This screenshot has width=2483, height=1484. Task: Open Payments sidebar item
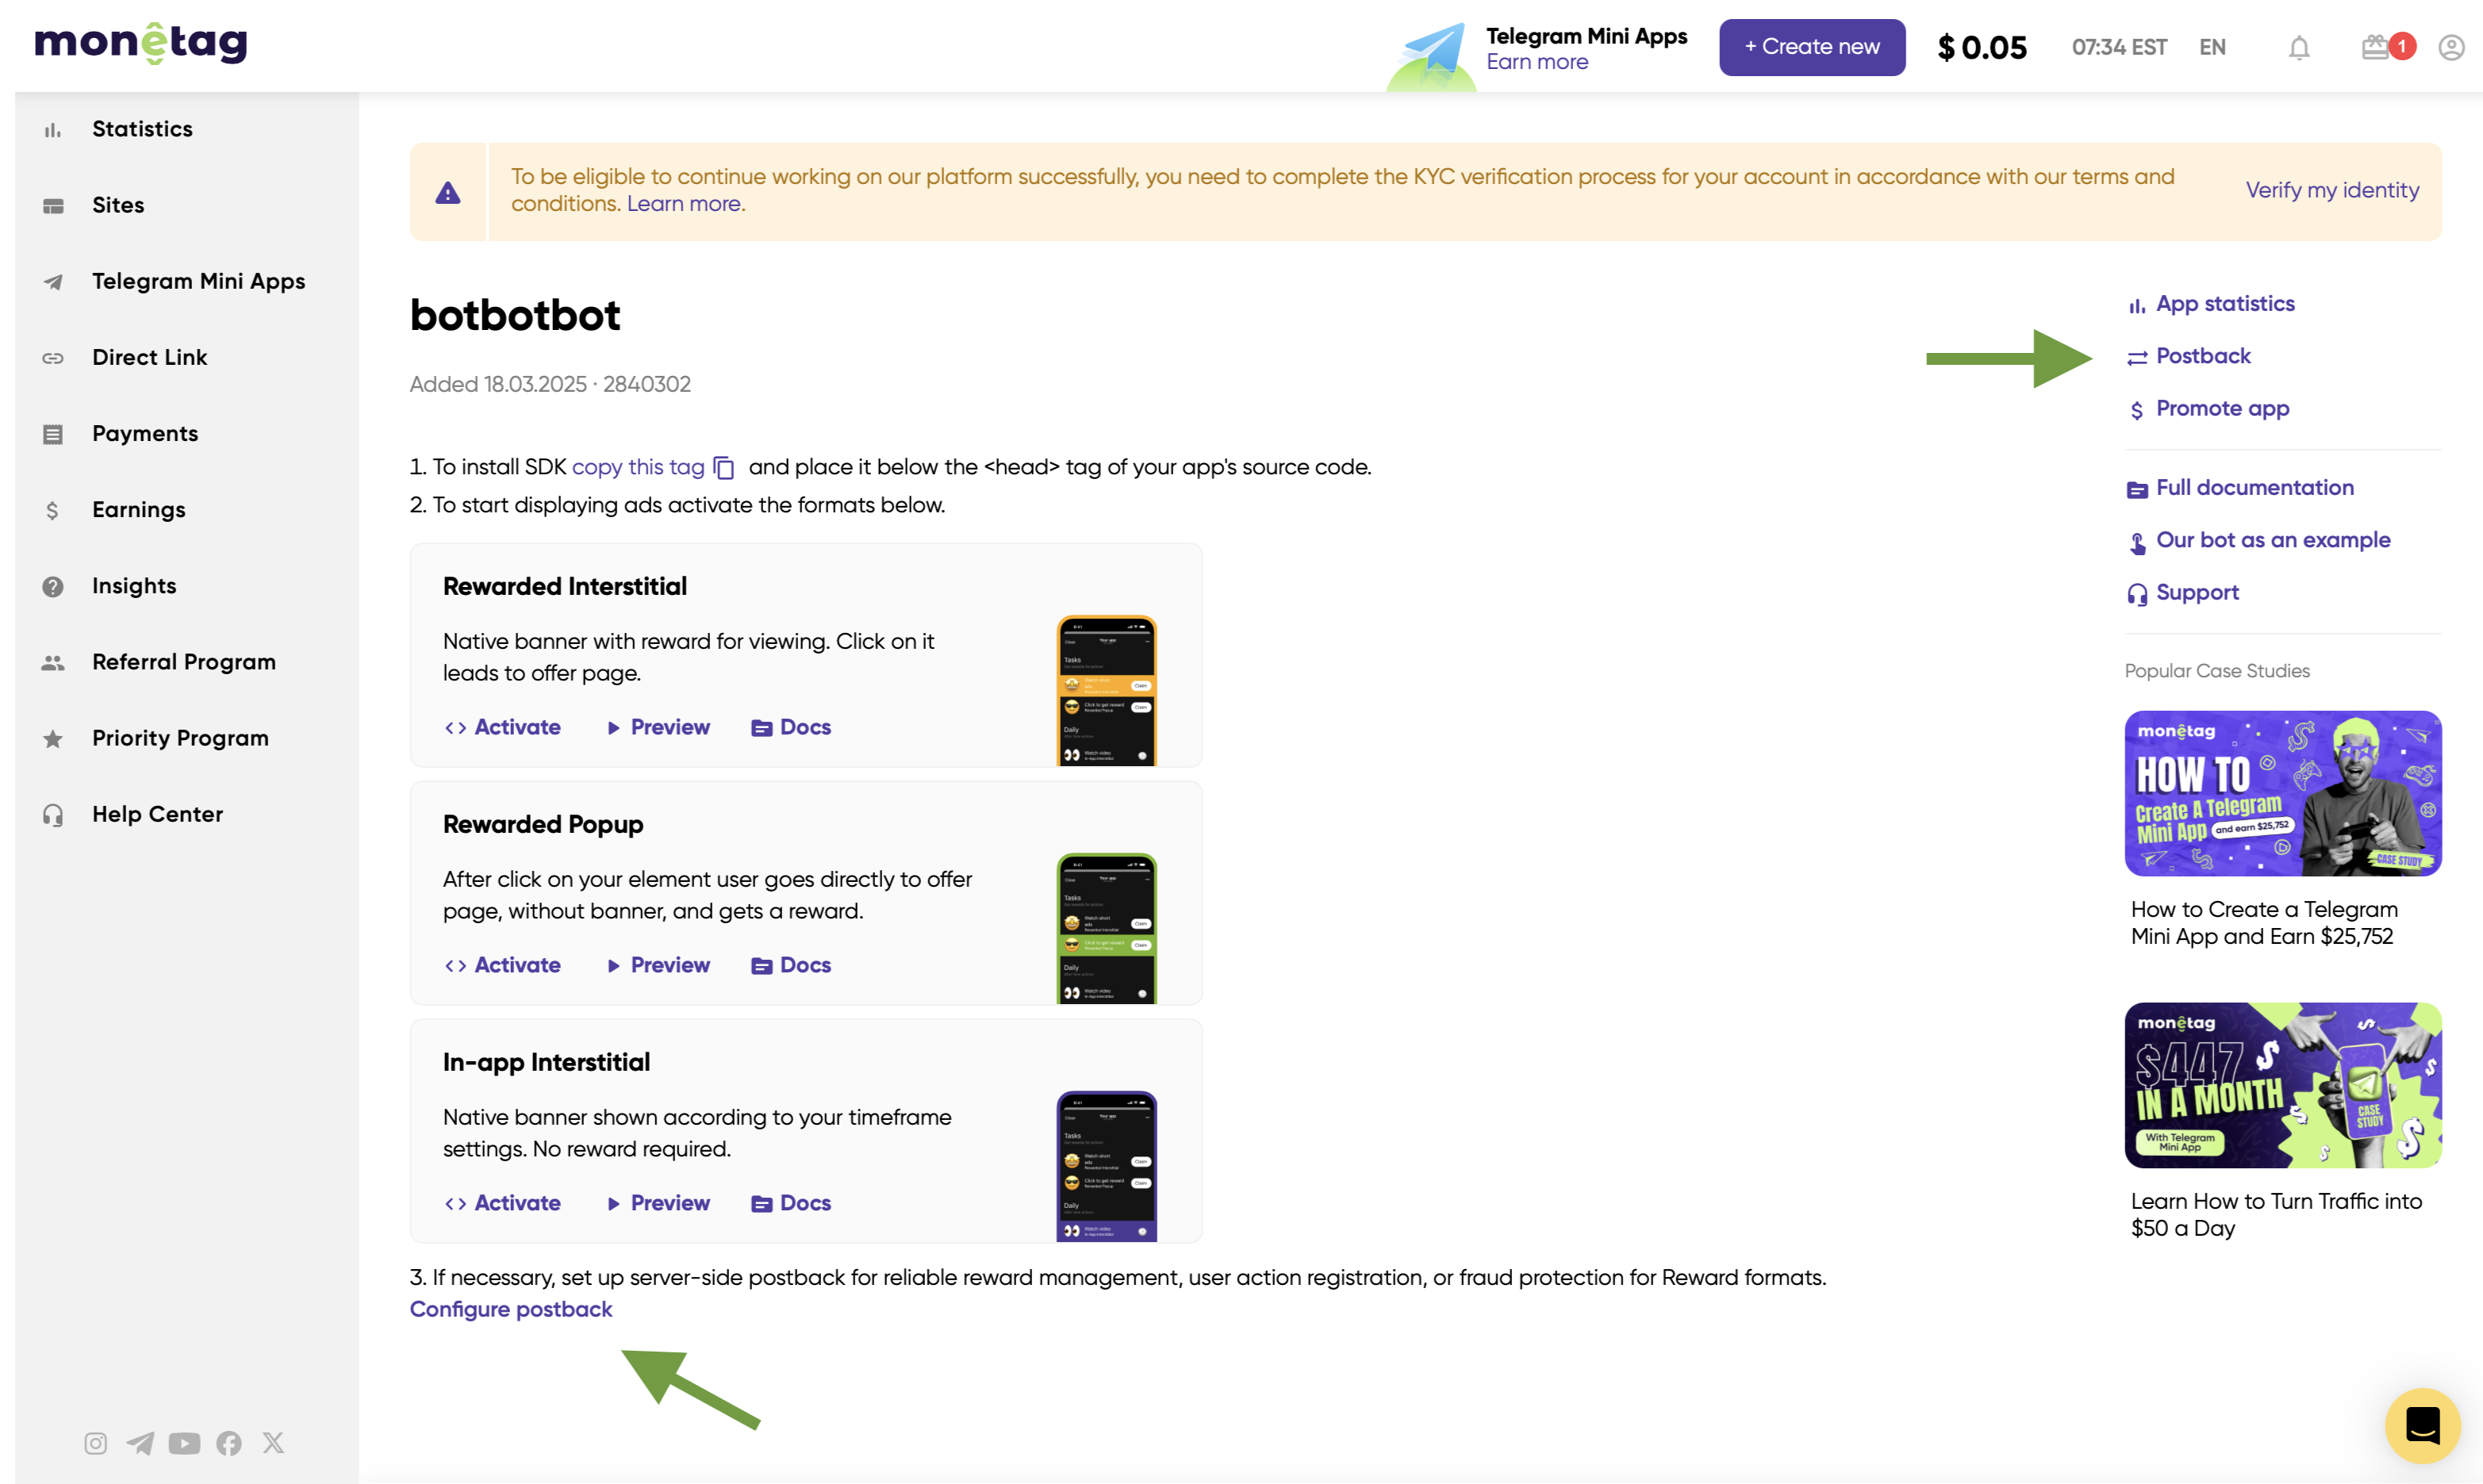click(x=145, y=433)
